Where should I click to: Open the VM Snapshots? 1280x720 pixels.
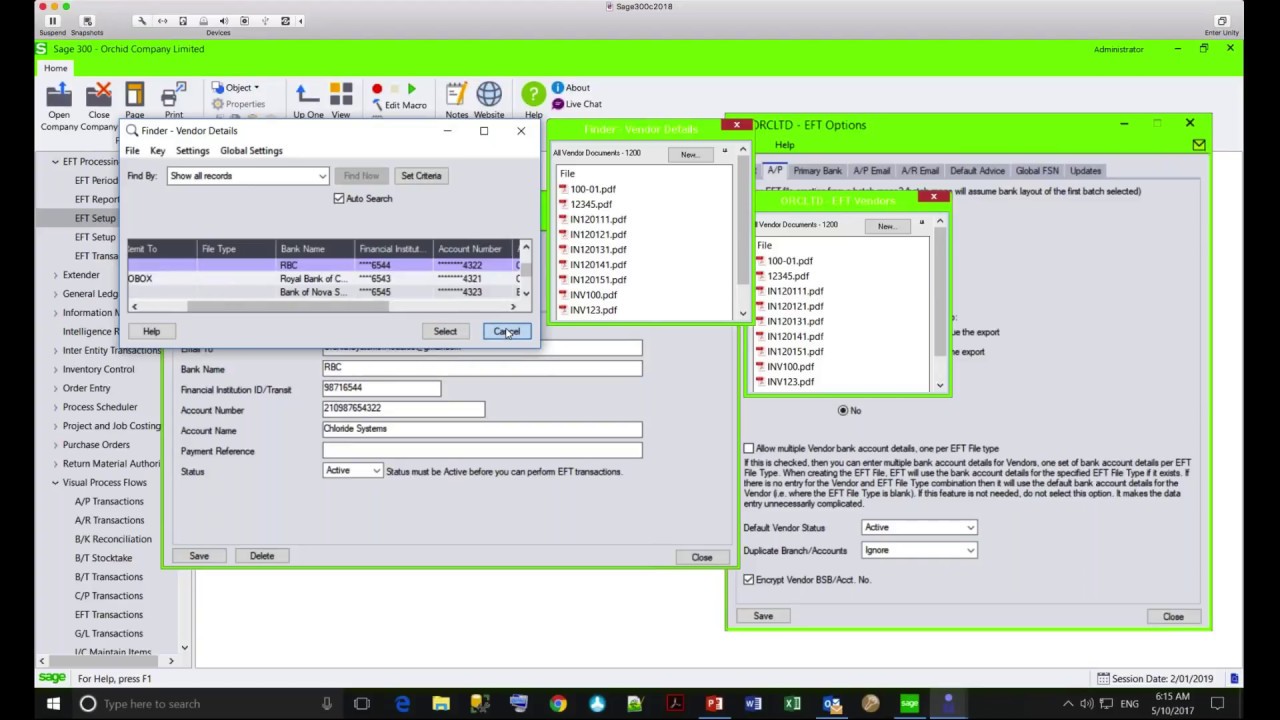[x=87, y=21]
